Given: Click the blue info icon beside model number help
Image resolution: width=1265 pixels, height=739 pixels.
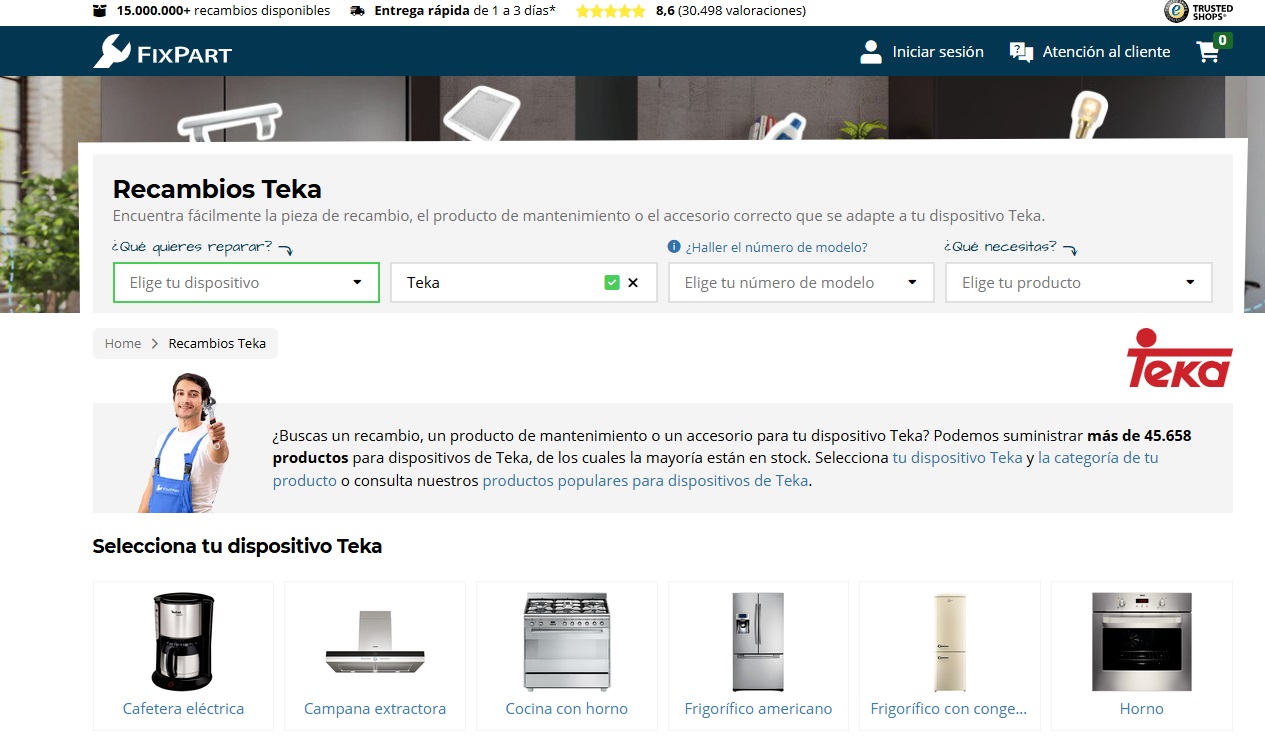Looking at the screenshot, I should click(674, 247).
